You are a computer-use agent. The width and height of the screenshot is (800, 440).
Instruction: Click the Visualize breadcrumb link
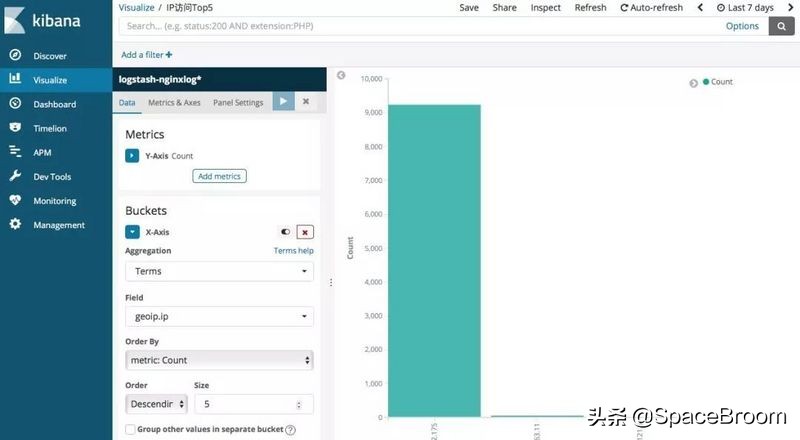click(136, 8)
